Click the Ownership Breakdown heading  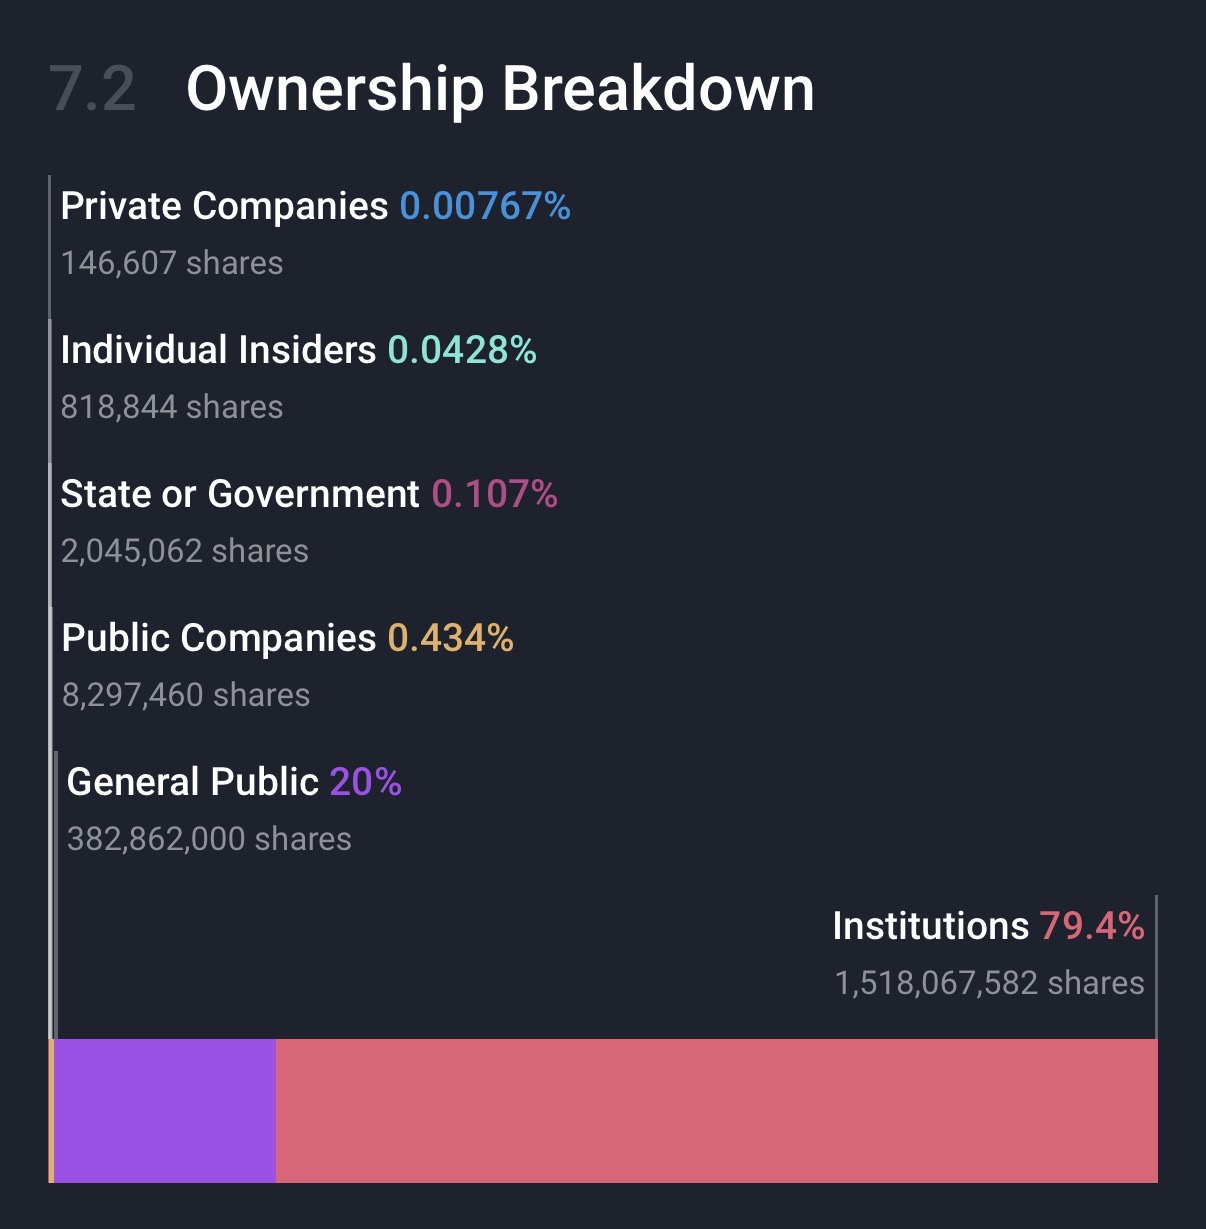pyautogui.click(x=500, y=89)
